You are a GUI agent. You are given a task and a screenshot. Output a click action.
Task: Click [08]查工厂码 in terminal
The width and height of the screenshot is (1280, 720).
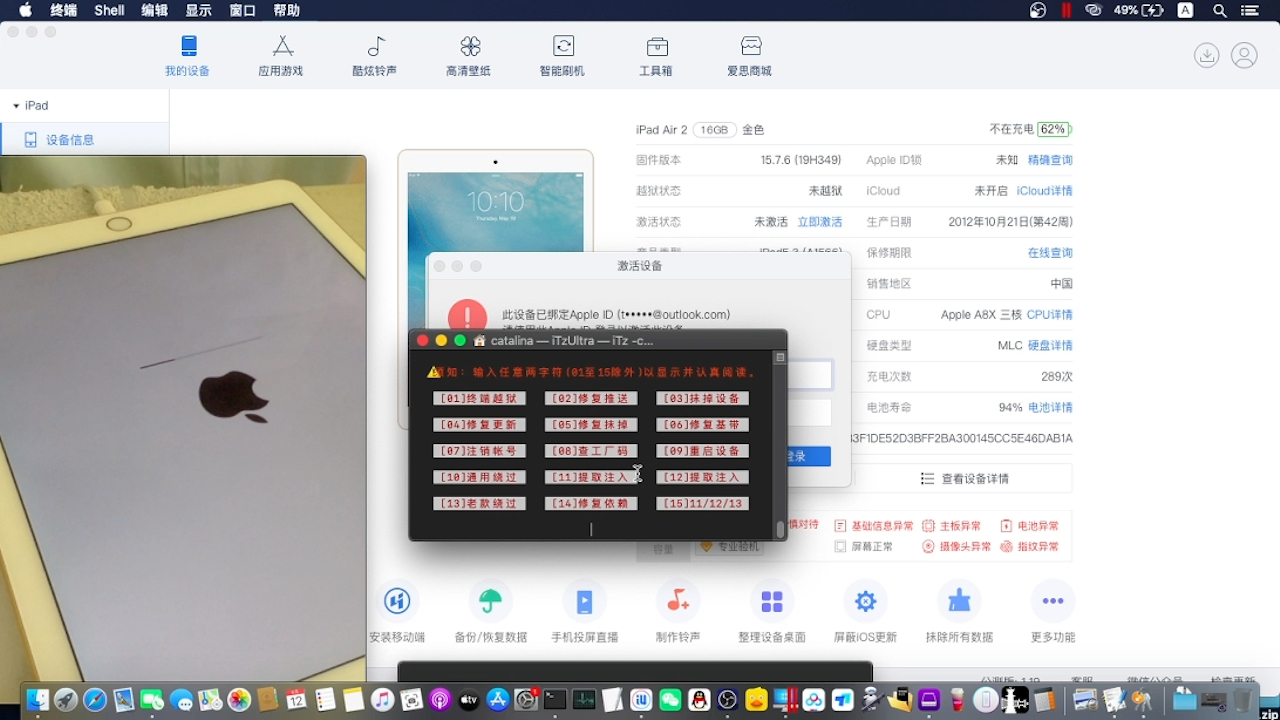pyautogui.click(x=591, y=451)
